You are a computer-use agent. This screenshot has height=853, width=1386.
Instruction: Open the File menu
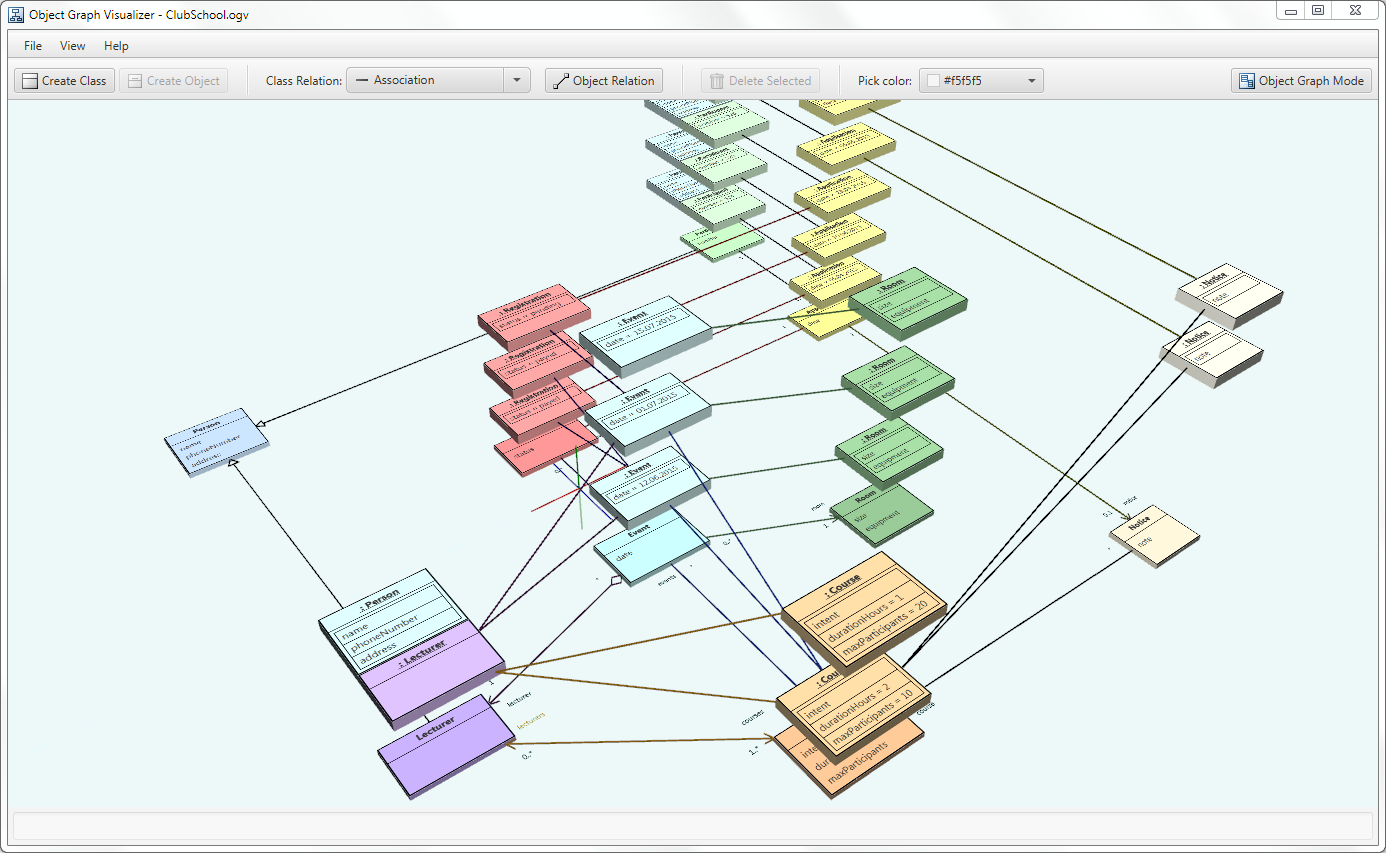32,45
